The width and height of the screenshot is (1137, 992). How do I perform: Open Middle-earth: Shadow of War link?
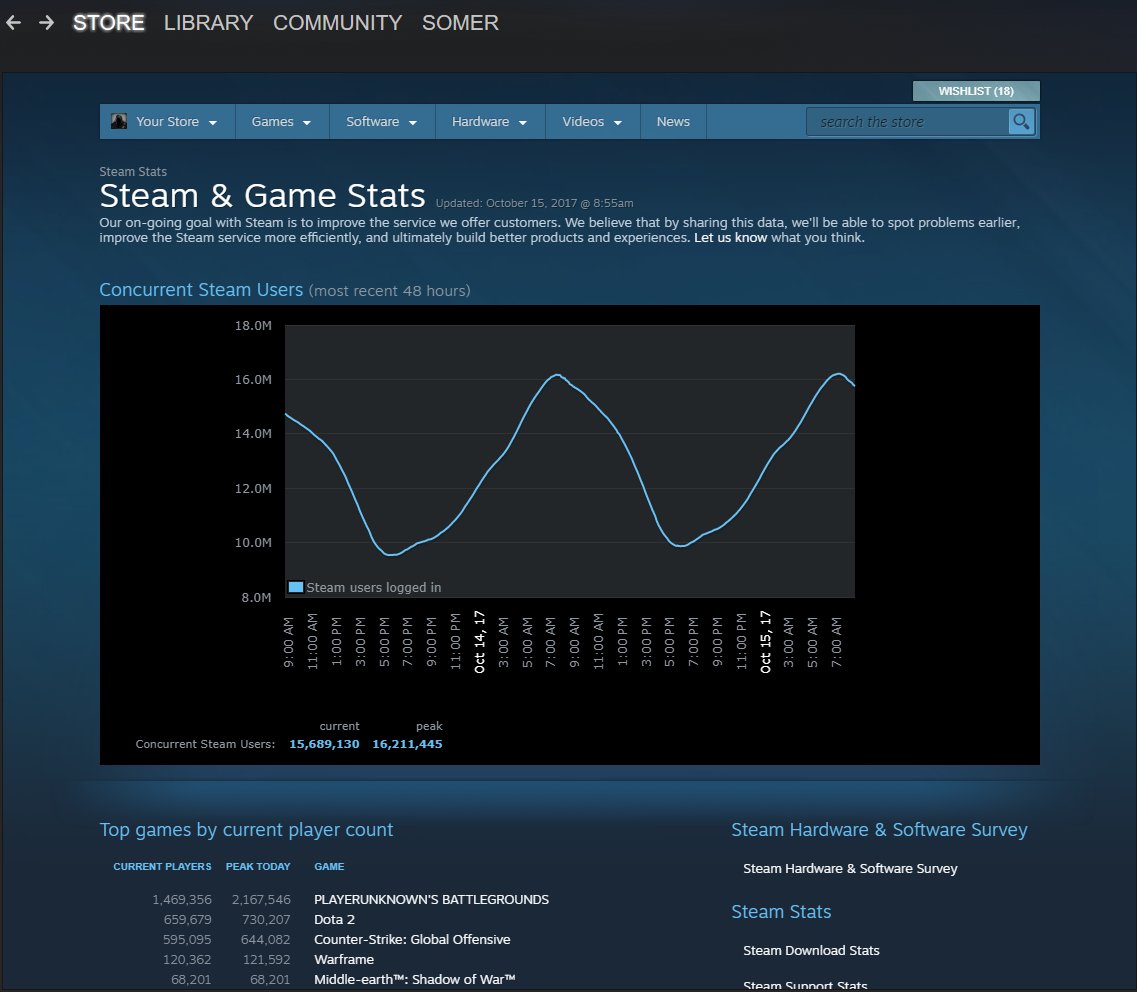(x=415, y=979)
